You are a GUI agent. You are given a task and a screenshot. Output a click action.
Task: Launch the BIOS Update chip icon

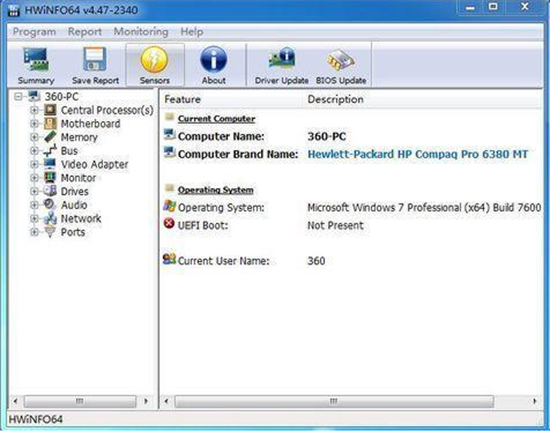click(x=341, y=60)
